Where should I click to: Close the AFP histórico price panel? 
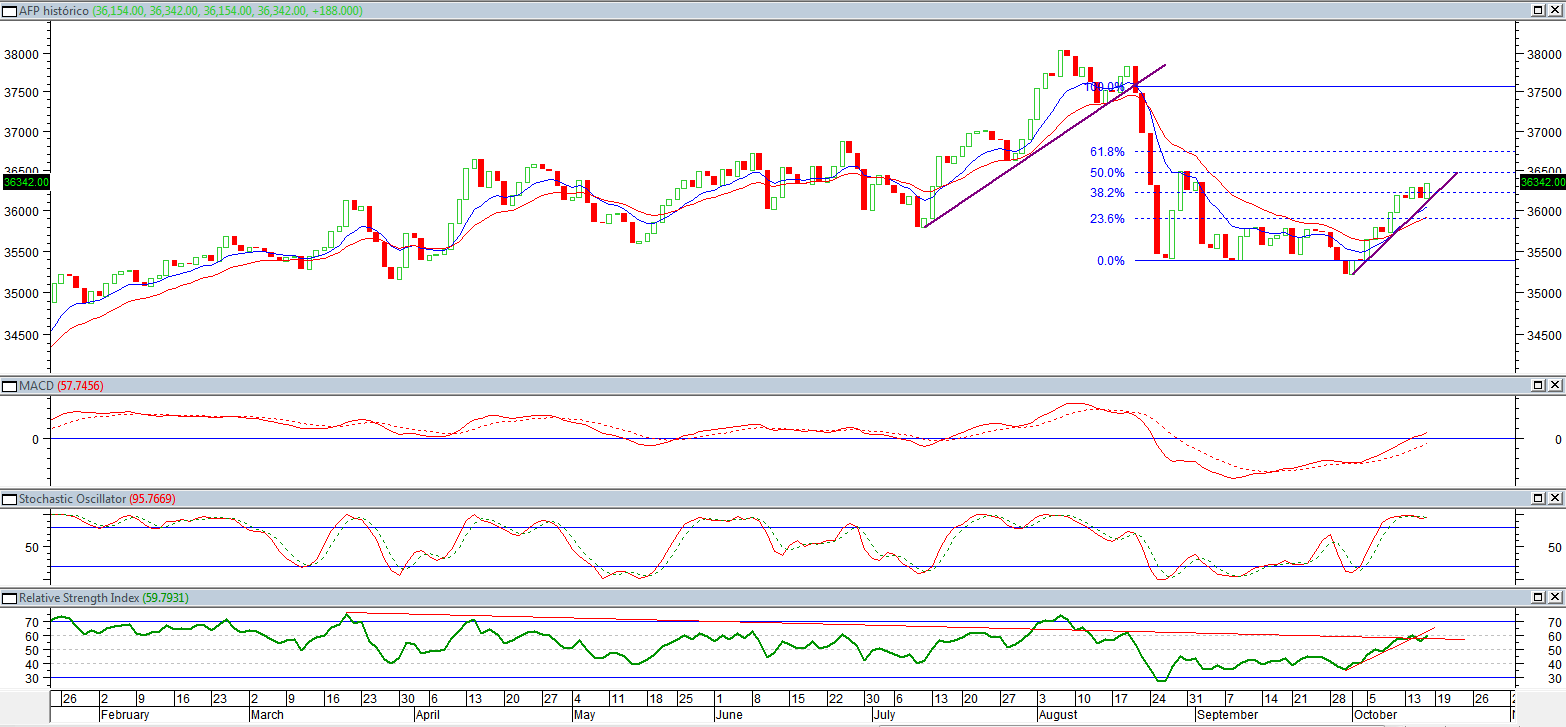(x=1555, y=10)
